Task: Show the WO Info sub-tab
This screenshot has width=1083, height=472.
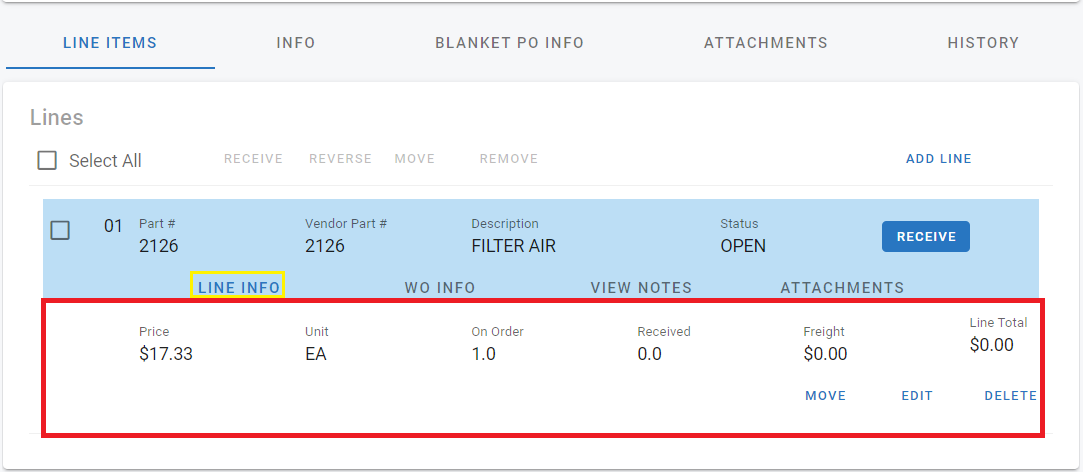Action: 440,287
